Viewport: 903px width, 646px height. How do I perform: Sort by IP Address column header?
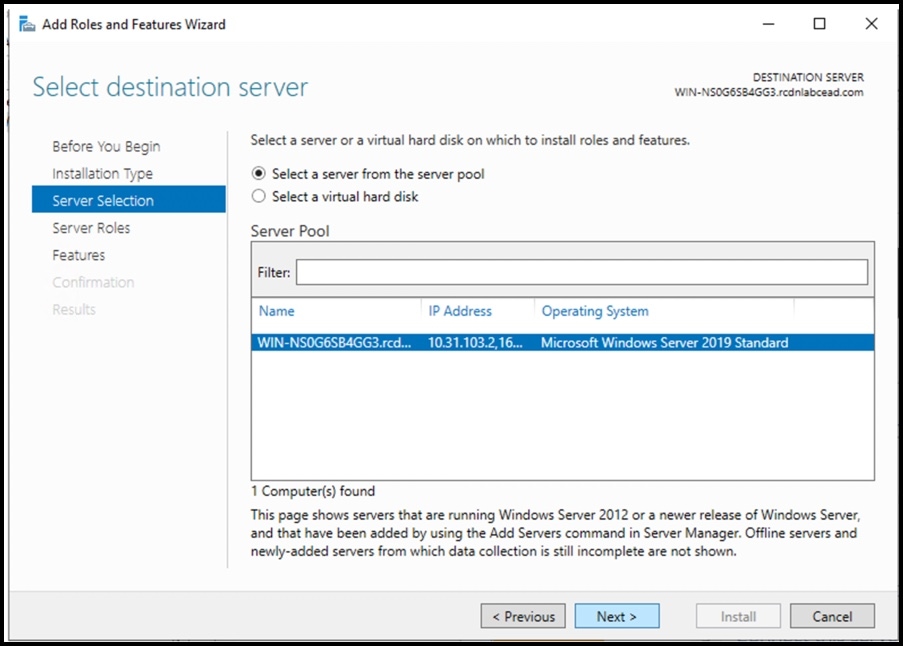click(x=460, y=311)
